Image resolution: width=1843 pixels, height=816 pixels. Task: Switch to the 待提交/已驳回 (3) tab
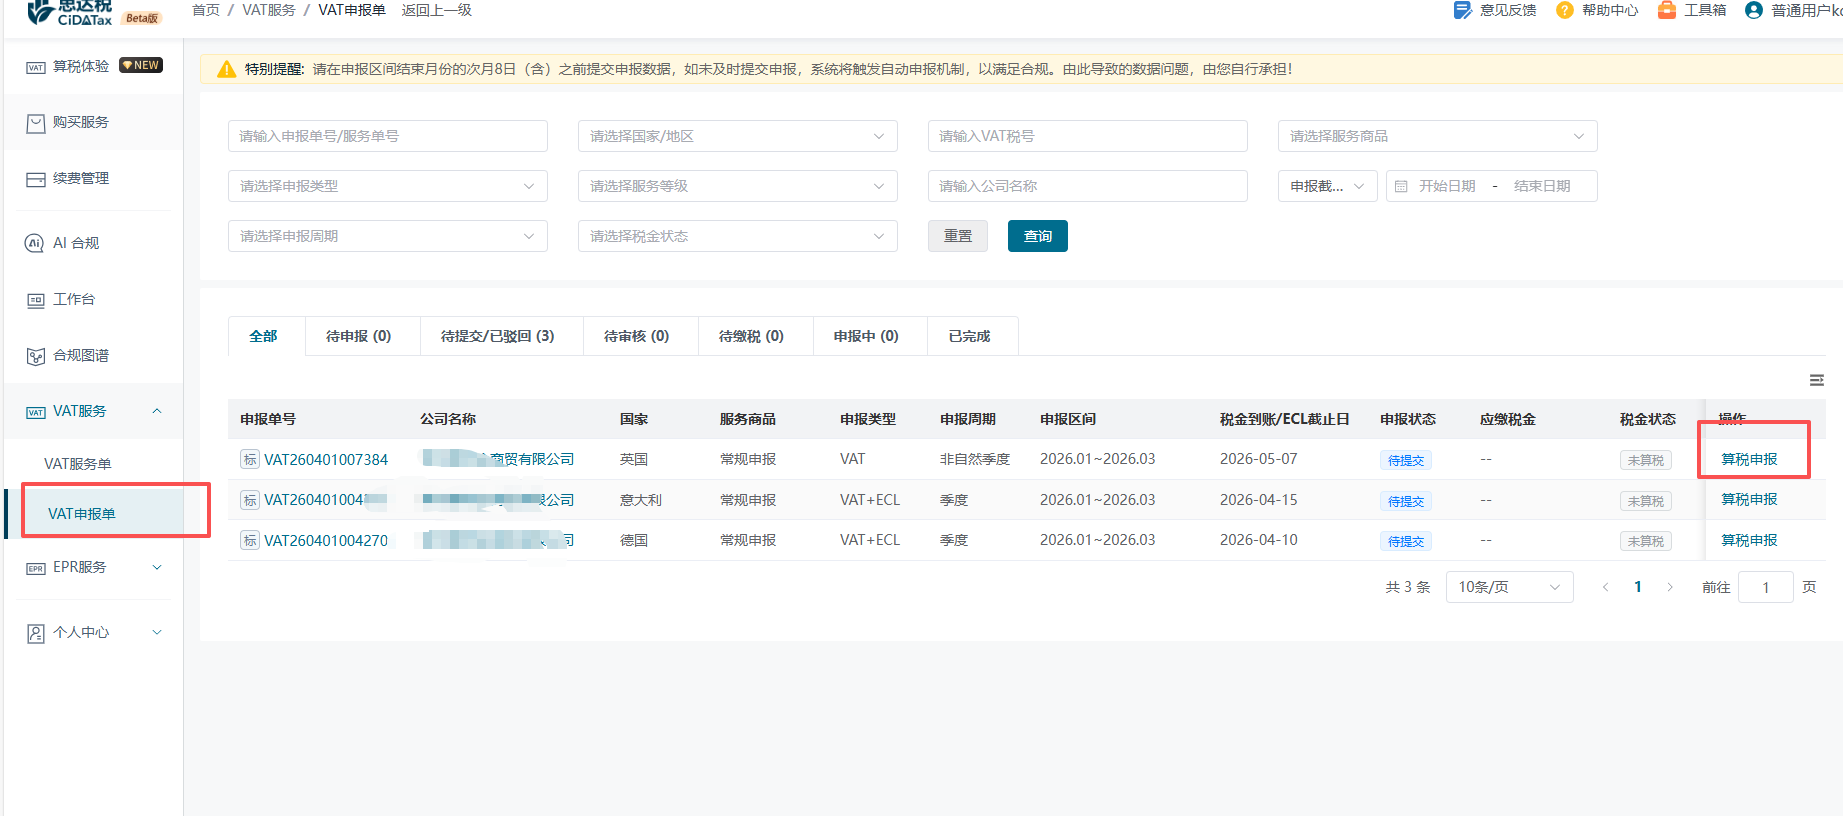pos(497,336)
